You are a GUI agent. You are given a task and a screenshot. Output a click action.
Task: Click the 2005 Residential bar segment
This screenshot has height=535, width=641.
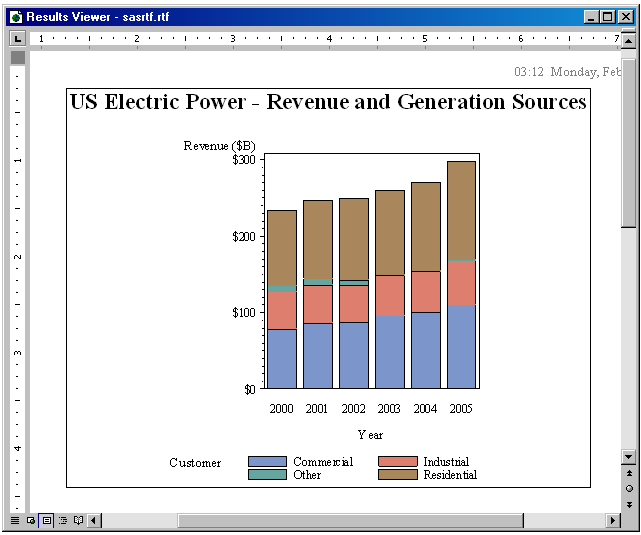click(x=461, y=210)
